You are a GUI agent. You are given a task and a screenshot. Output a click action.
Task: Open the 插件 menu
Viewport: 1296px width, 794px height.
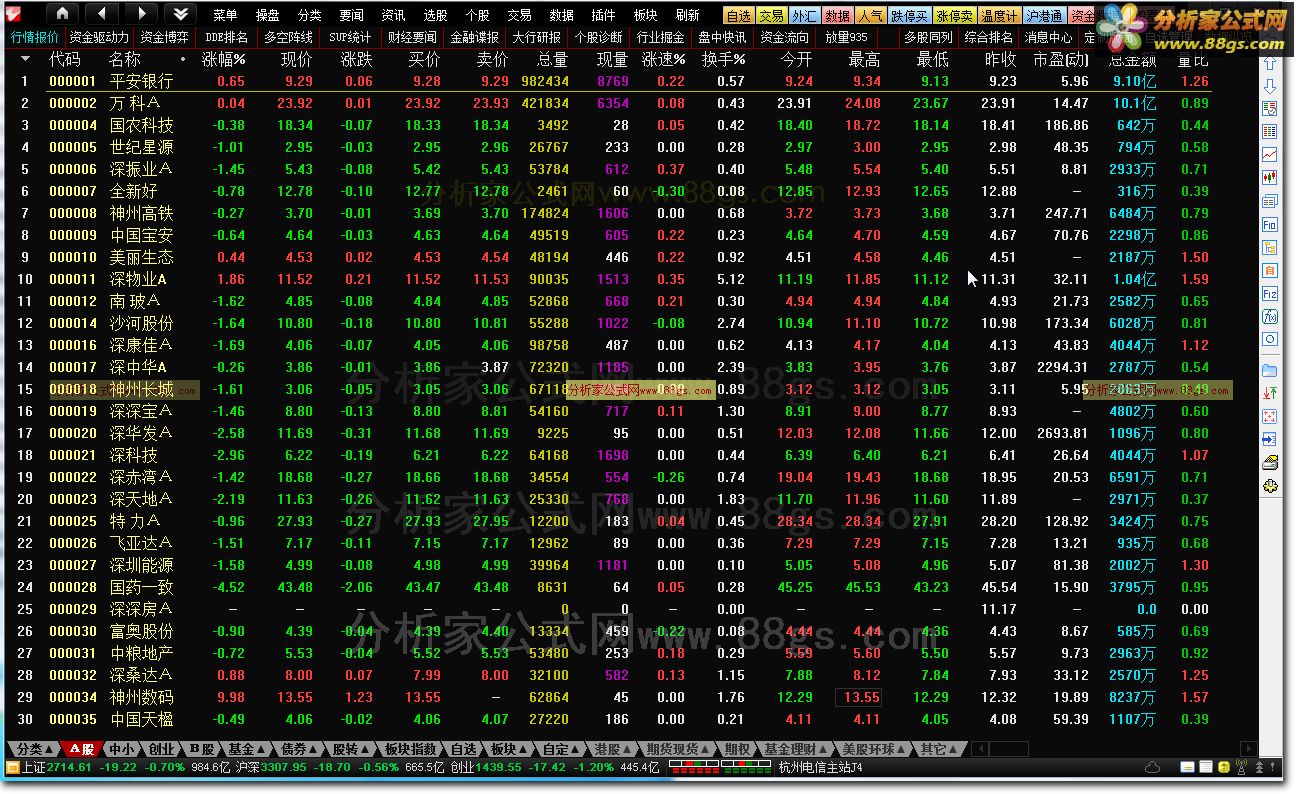click(603, 15)
